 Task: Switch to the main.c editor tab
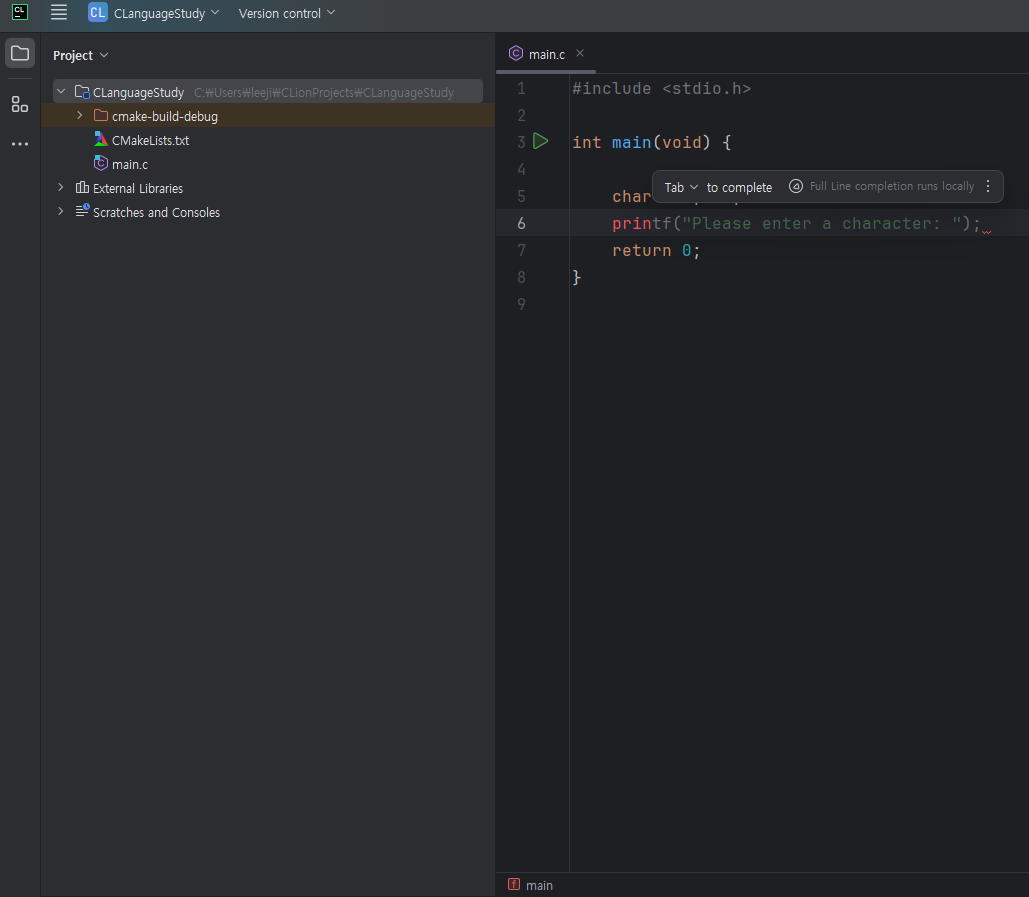coord(546,54)
